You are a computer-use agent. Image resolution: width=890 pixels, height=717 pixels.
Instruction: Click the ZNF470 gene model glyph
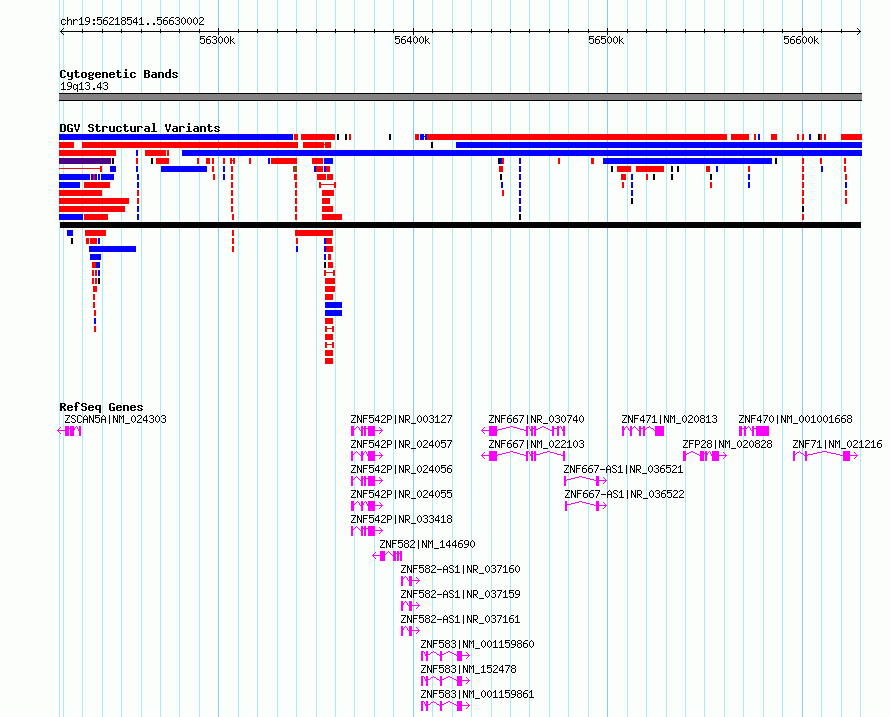(754, 431)
